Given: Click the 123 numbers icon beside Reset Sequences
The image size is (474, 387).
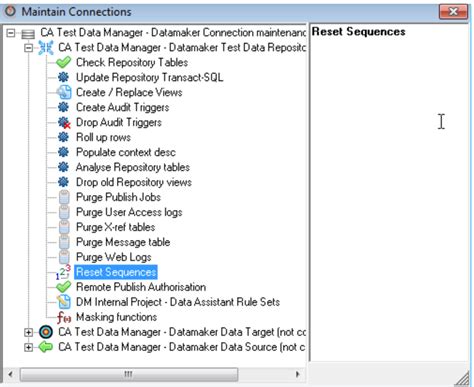Looking at the screenshot, I should (63, 272).
